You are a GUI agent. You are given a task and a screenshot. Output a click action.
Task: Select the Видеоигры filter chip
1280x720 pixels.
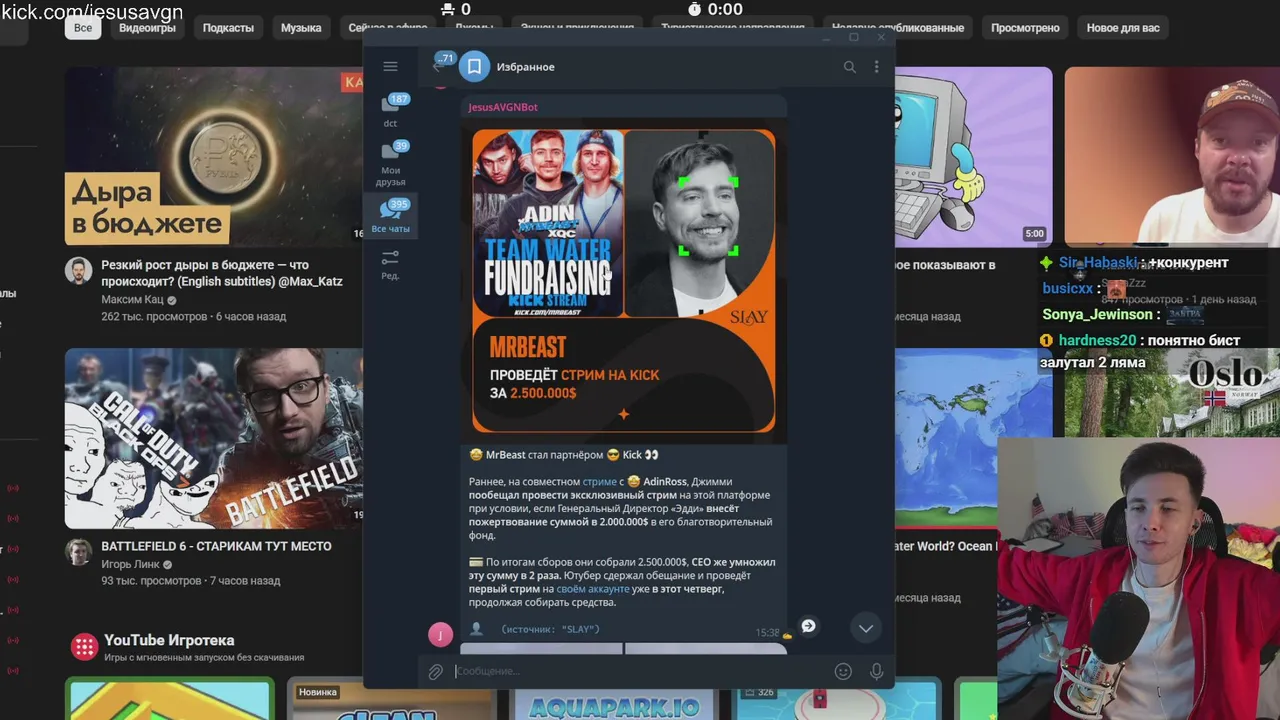[147, 28]
